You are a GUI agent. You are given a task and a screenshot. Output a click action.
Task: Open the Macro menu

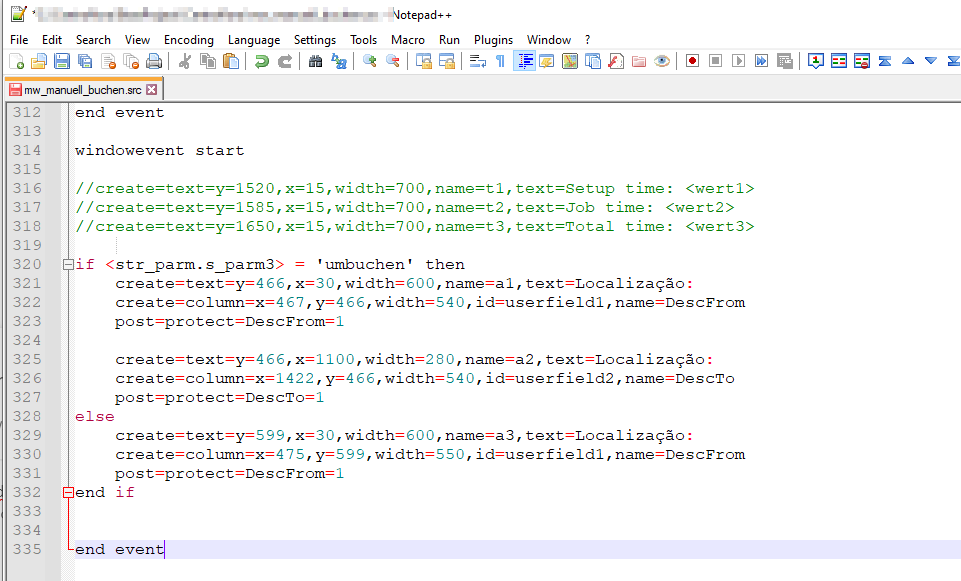tap(408, 40)
